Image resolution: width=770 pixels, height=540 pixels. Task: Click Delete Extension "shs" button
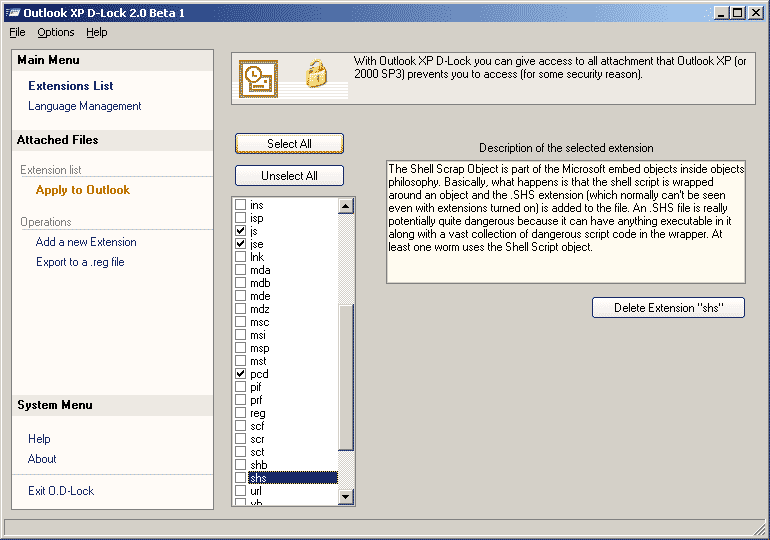point(668,308)
